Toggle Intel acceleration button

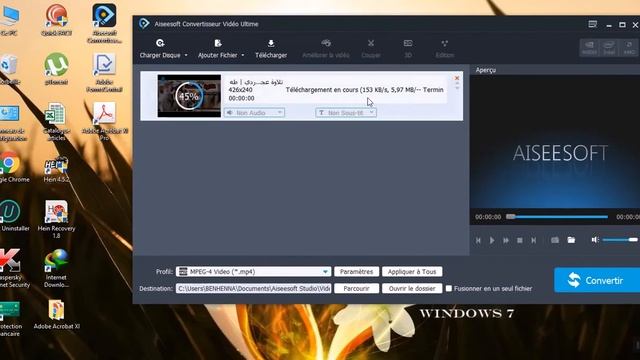point(609,48)
